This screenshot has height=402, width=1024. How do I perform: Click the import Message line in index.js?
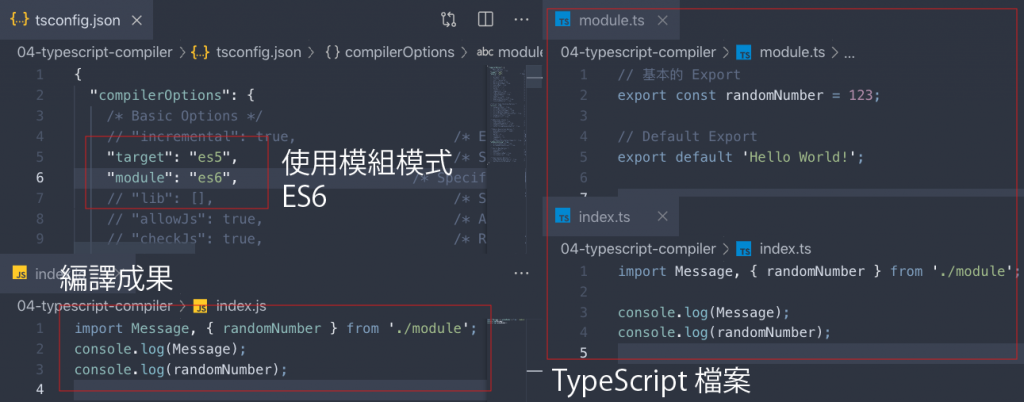coord(276,328)
